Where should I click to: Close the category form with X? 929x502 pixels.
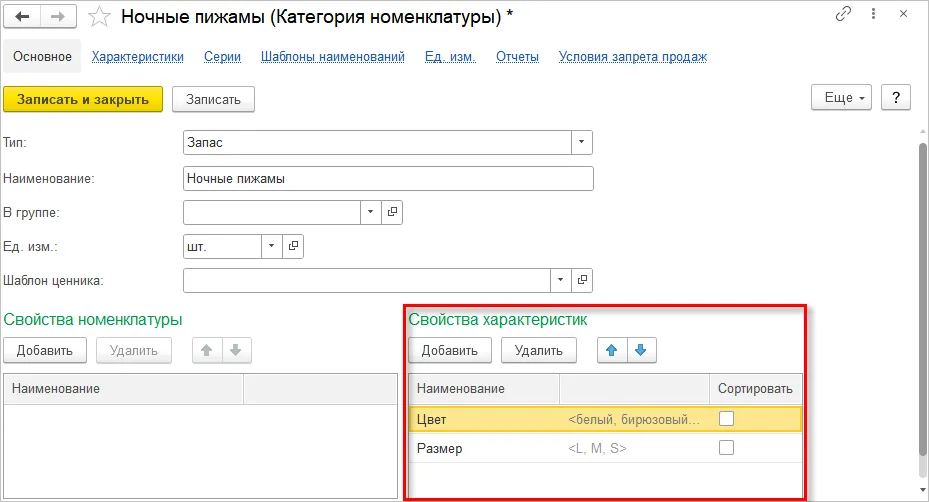903,14
